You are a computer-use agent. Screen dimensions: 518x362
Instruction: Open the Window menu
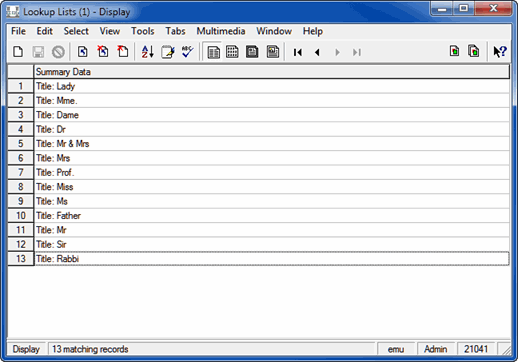[x=274, y=31]
